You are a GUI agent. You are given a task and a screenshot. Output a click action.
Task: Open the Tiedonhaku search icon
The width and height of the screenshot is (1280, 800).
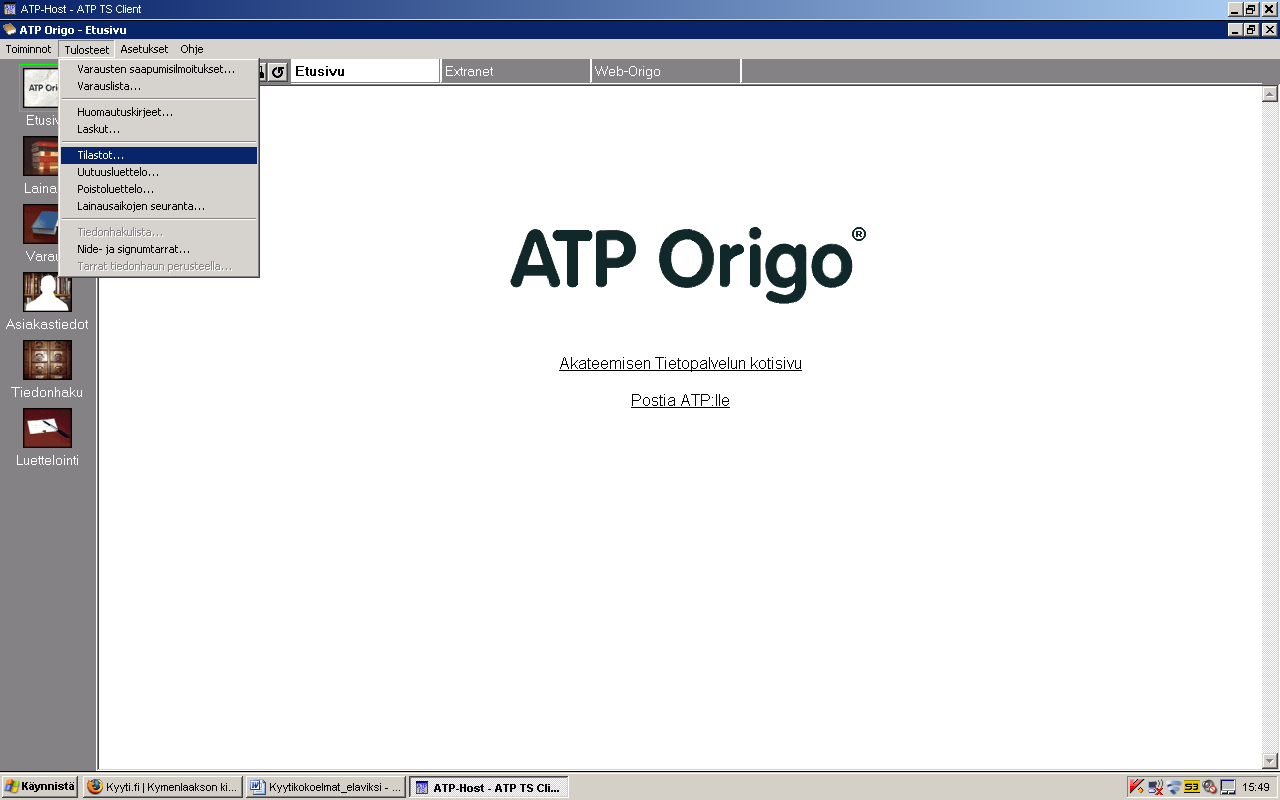tap(47, 360)
